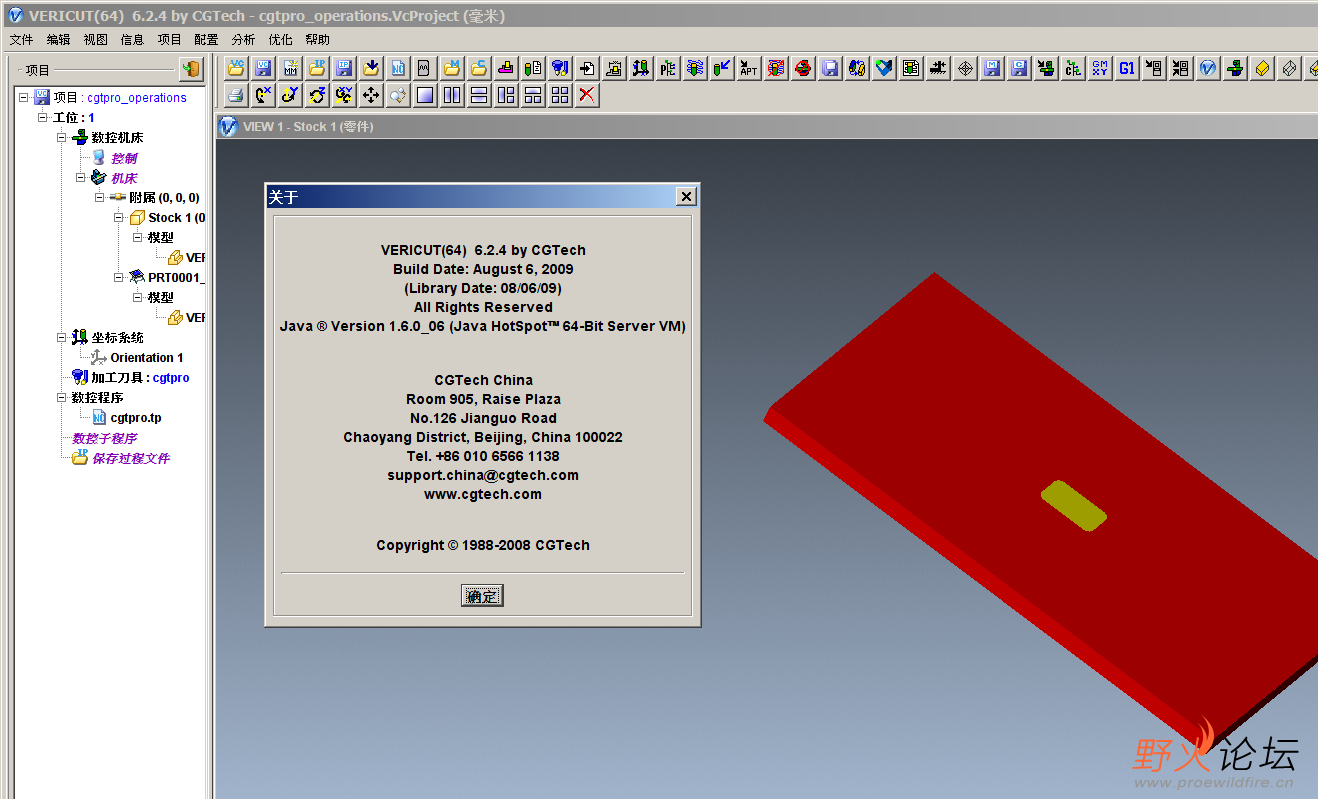Click the crosshair target toolbar icon
1318x799 pixels.
point(965,68)
